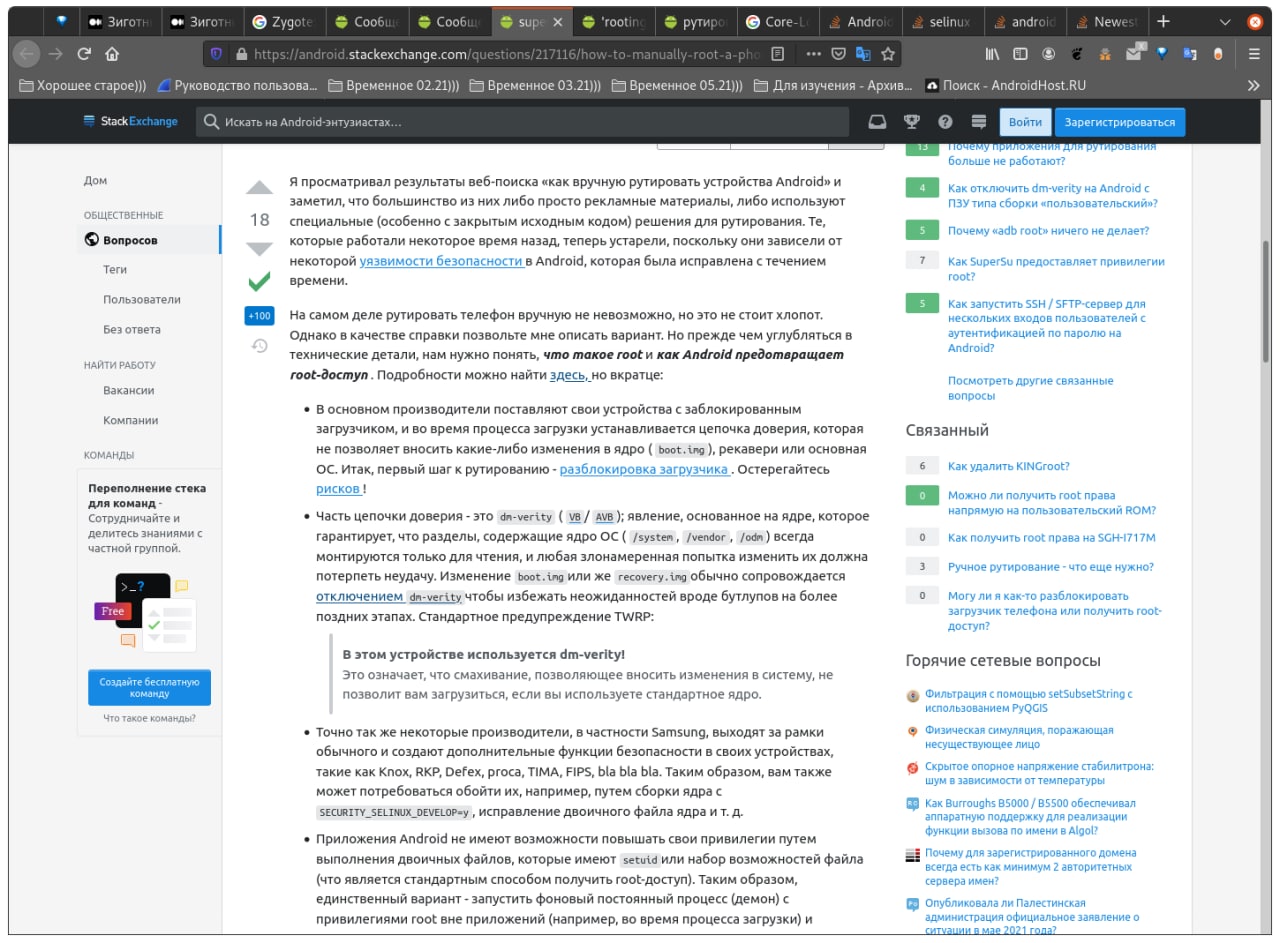Follow 'уязвимости безопасности' link
This screenshot has width=1280, height=943.
coord(441,262)
